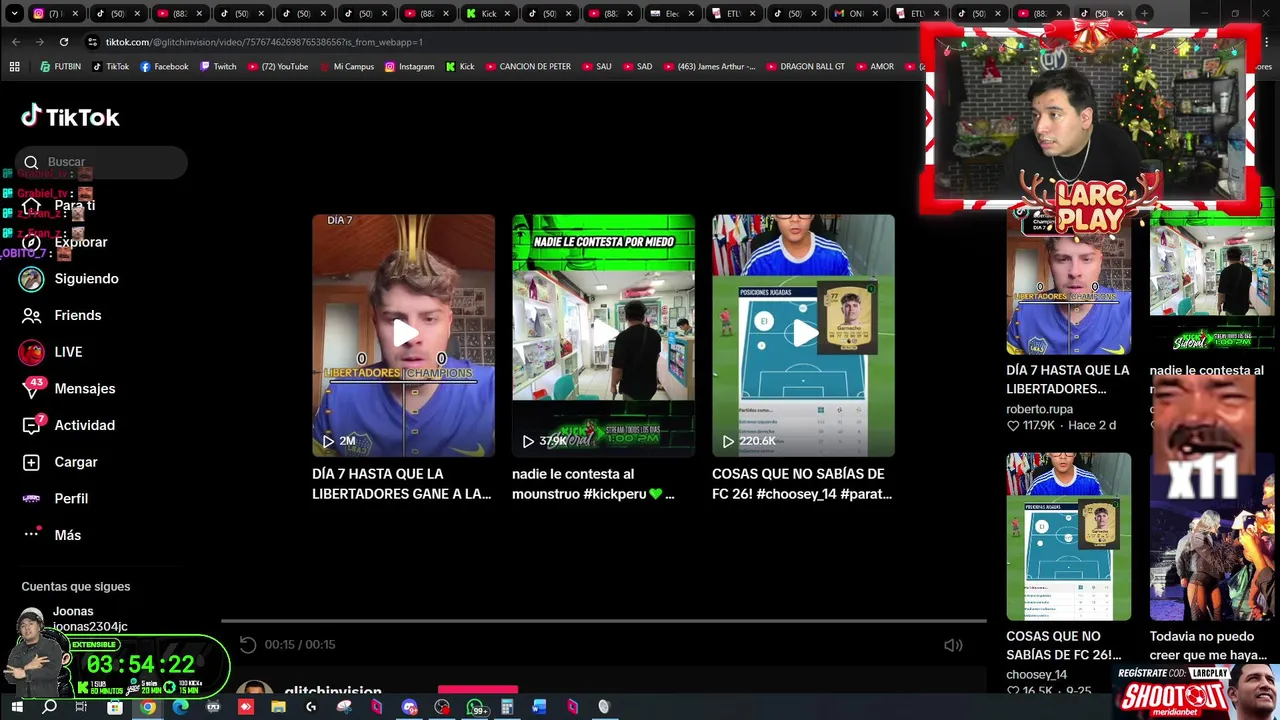Screen dimensions: 1280x720
Task: Click 'DÍA 7 HASTA QUE LA LIBERTADORES GANE' caption
Action: coord(402,484)
